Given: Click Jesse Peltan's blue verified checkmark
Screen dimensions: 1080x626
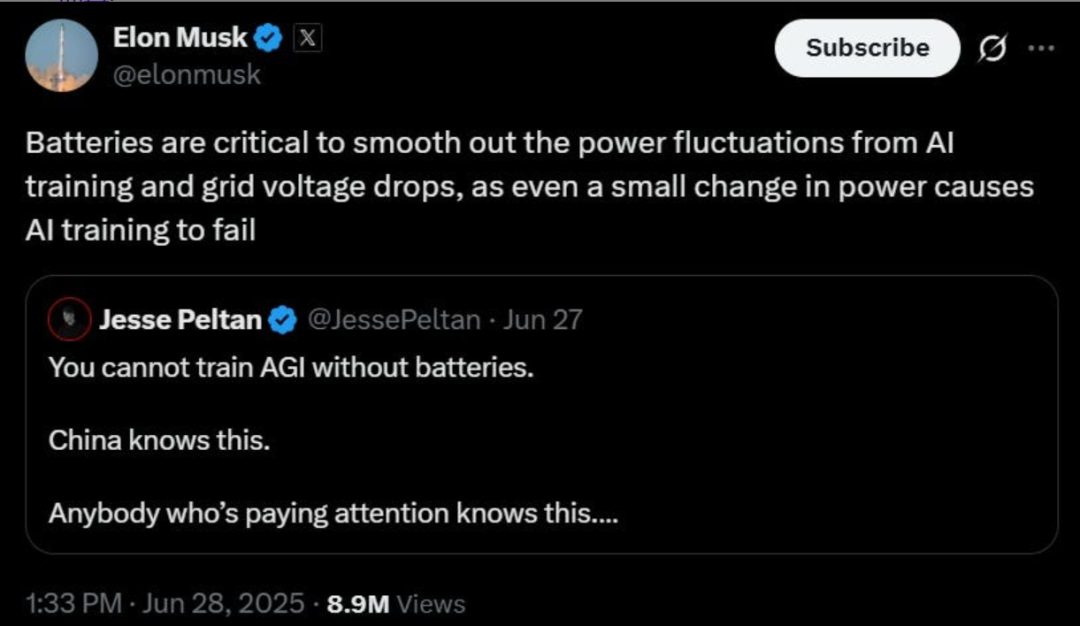Looking at the screenshot, I should pyautogui.click(x=283, y=320).
